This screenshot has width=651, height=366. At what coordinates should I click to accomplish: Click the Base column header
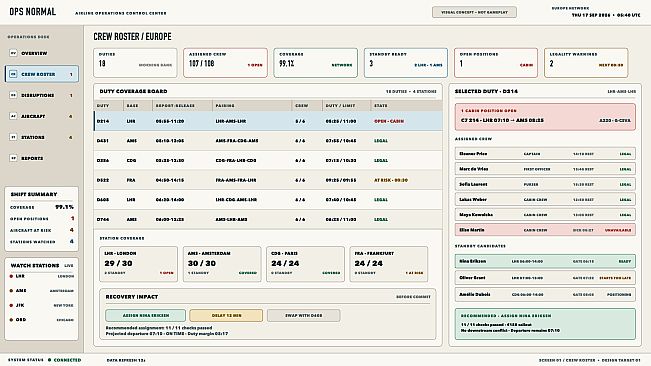pos(138,106)
